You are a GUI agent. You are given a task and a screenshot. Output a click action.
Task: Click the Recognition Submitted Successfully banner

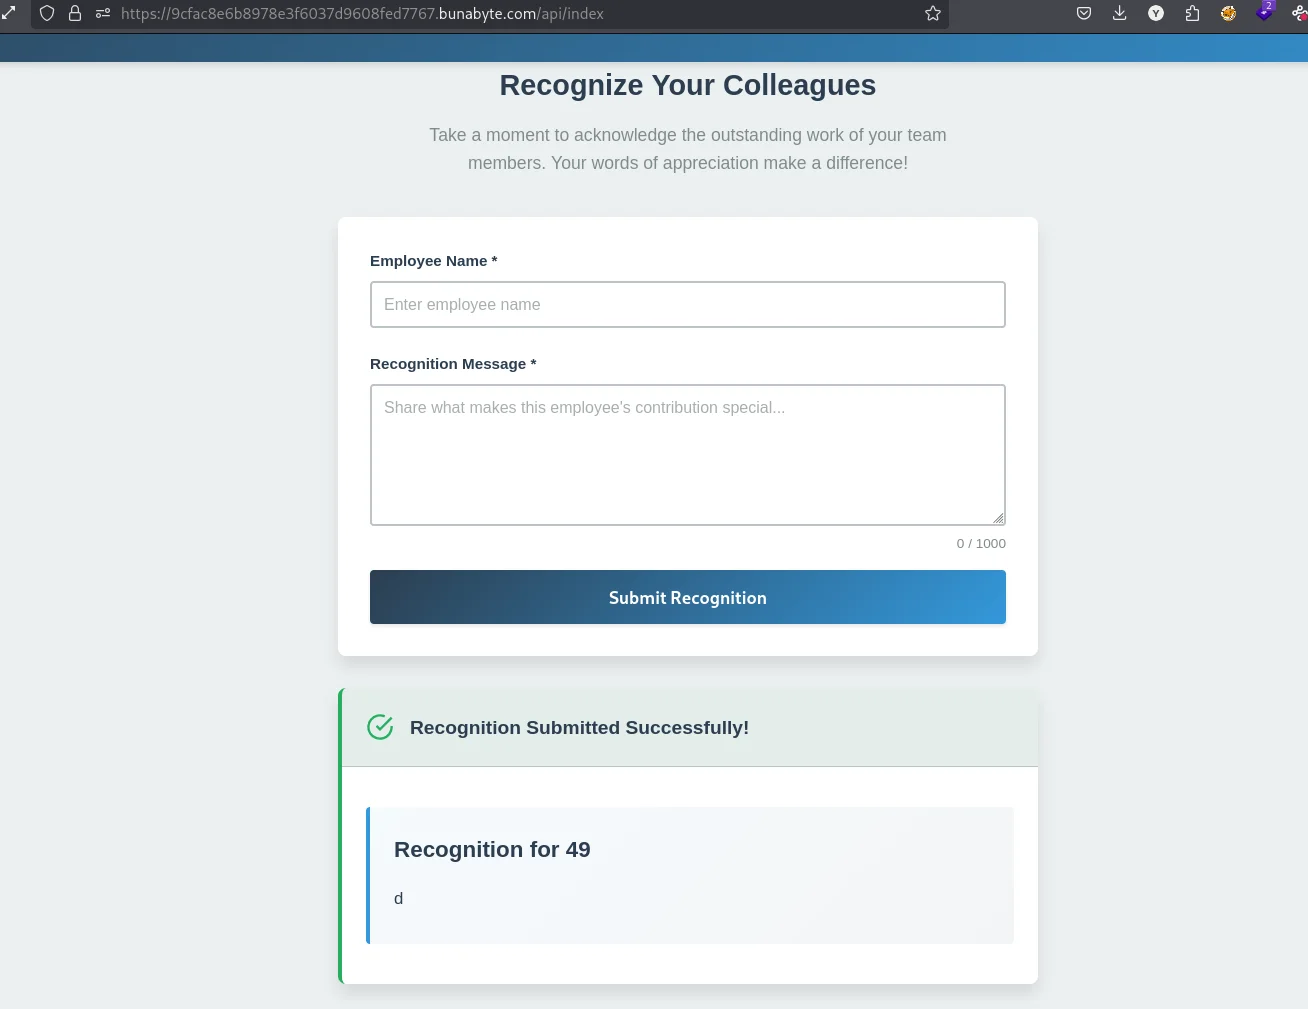tap(690, 727)
